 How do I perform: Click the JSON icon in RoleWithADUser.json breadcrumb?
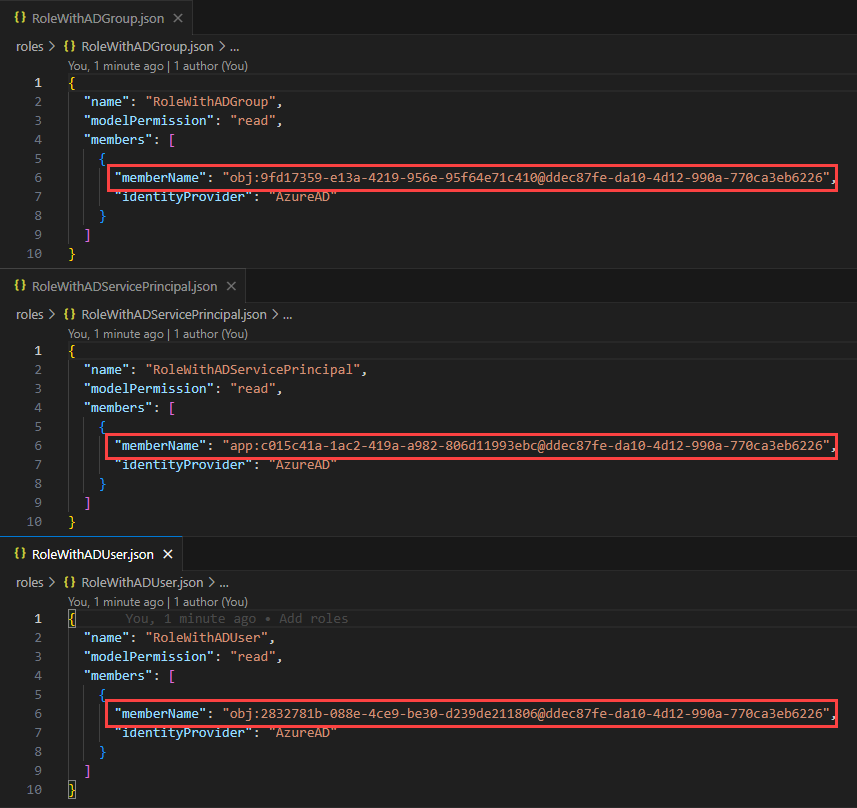pos(69,582)
